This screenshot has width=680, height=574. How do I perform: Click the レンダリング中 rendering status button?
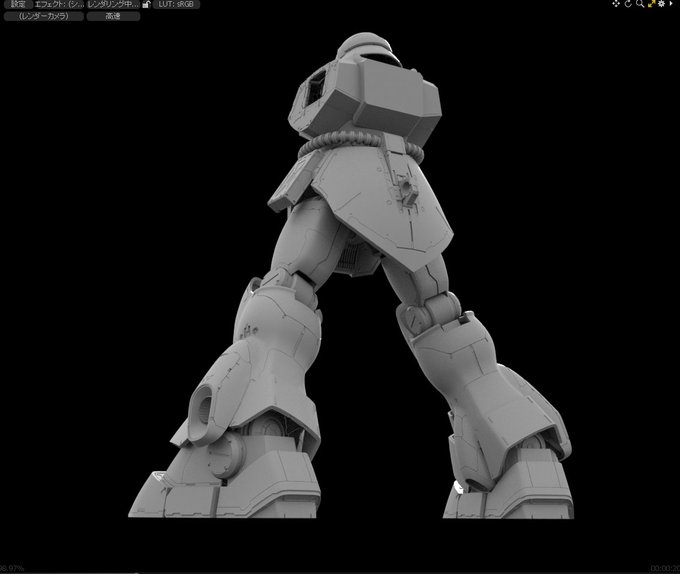point(113,4)
